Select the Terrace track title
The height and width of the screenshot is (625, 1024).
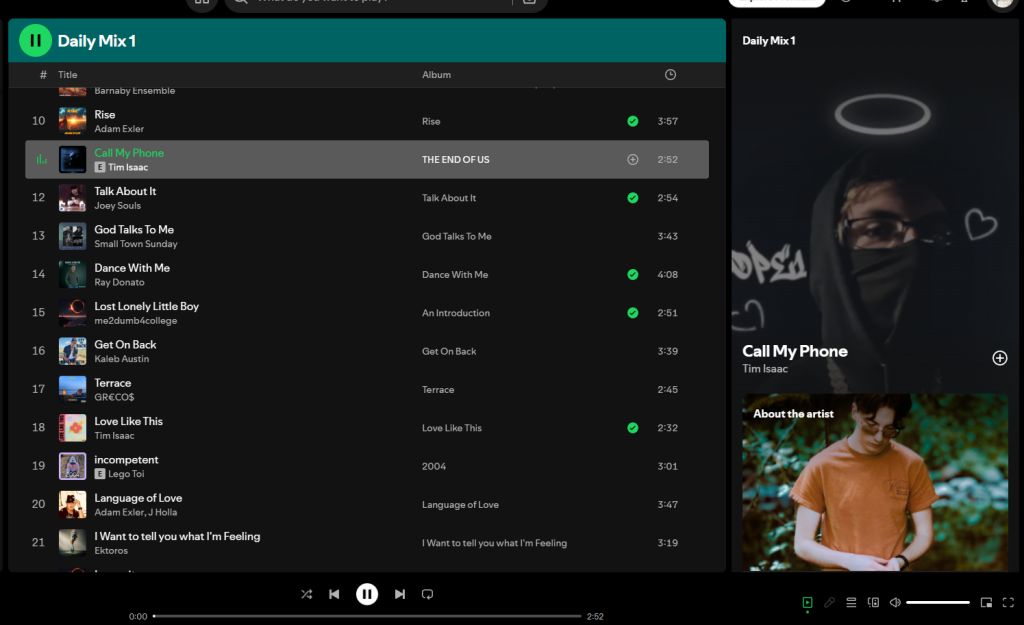pos(112,383)
